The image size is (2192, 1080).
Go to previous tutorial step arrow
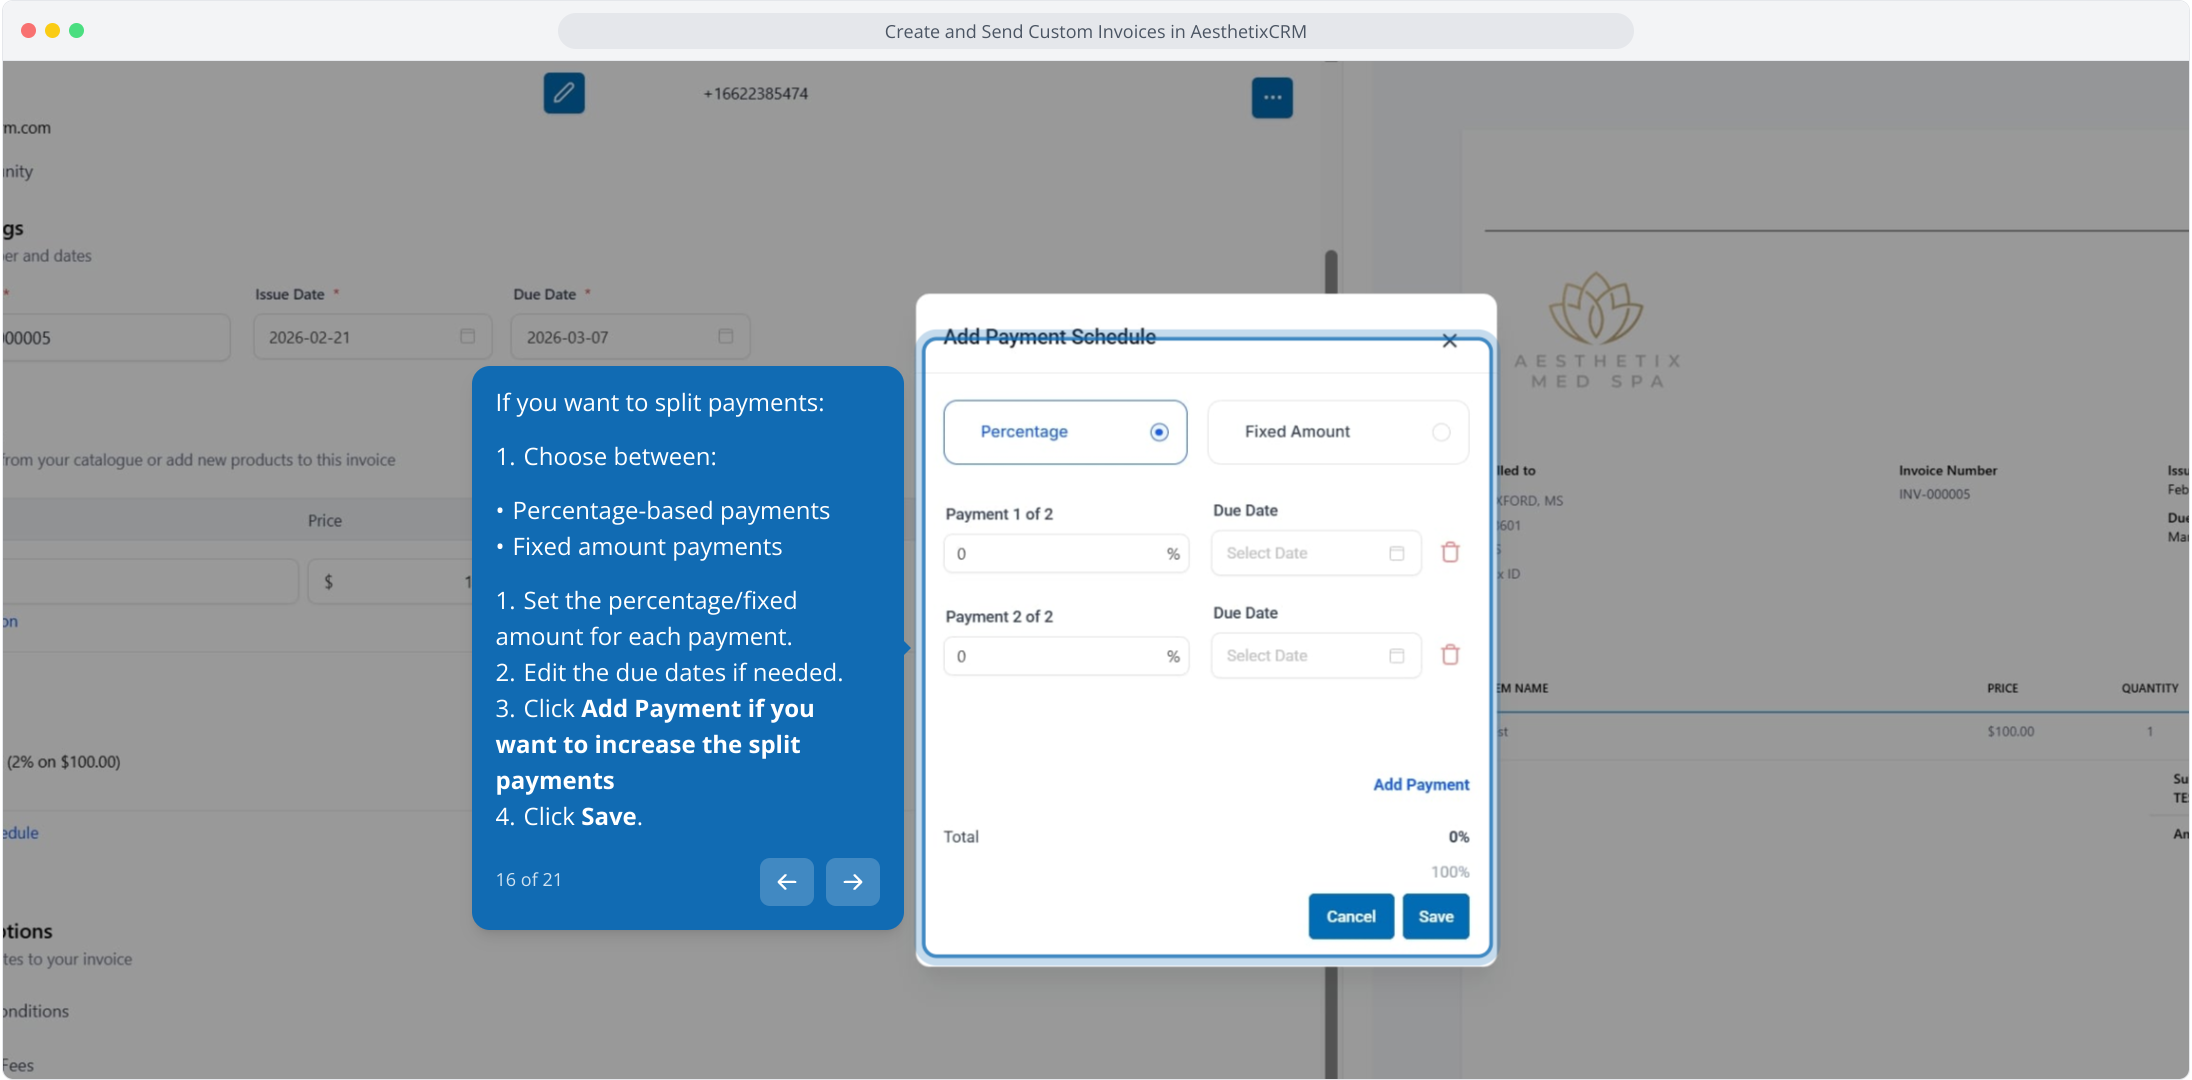point(786,881)
